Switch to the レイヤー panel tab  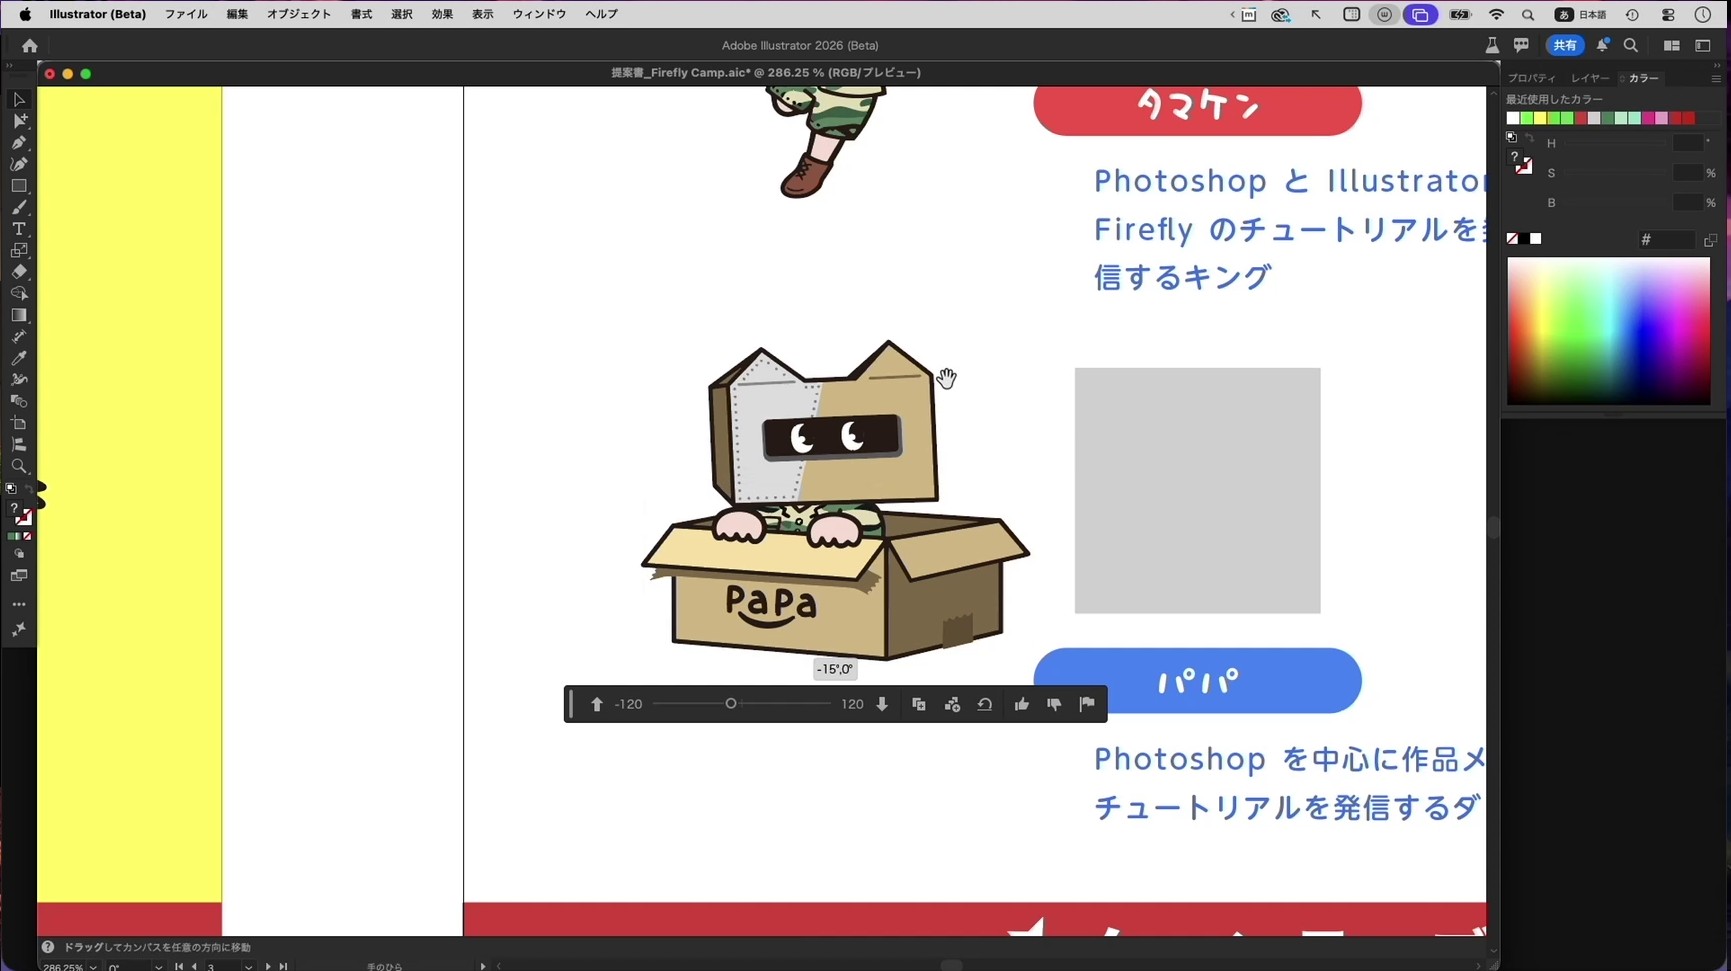tap(1589, 77)
